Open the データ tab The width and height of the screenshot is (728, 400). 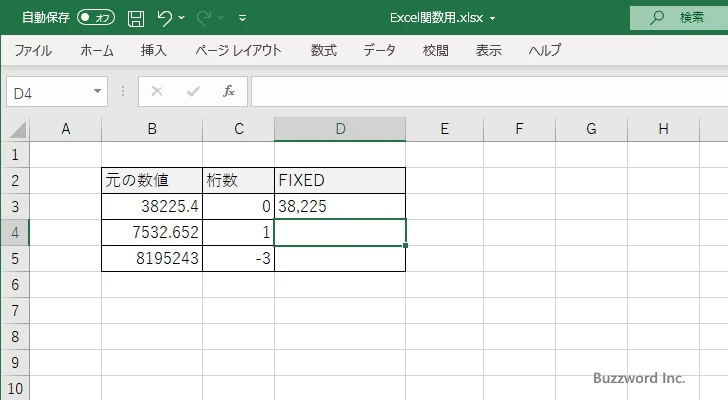pos(379,50)
